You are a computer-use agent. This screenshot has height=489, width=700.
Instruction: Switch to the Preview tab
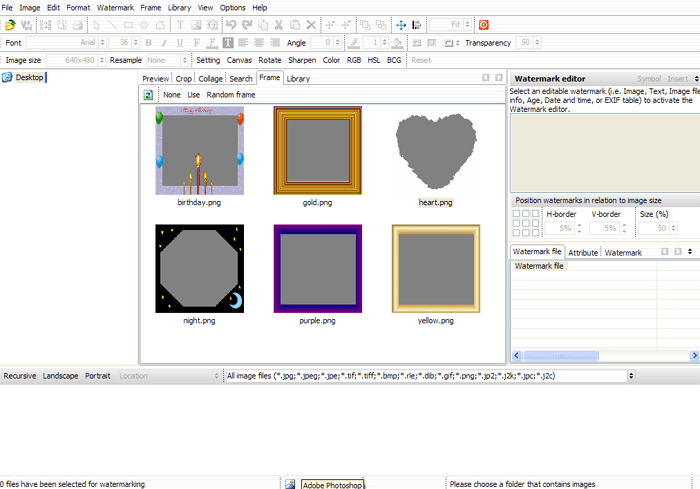(155, 79)
